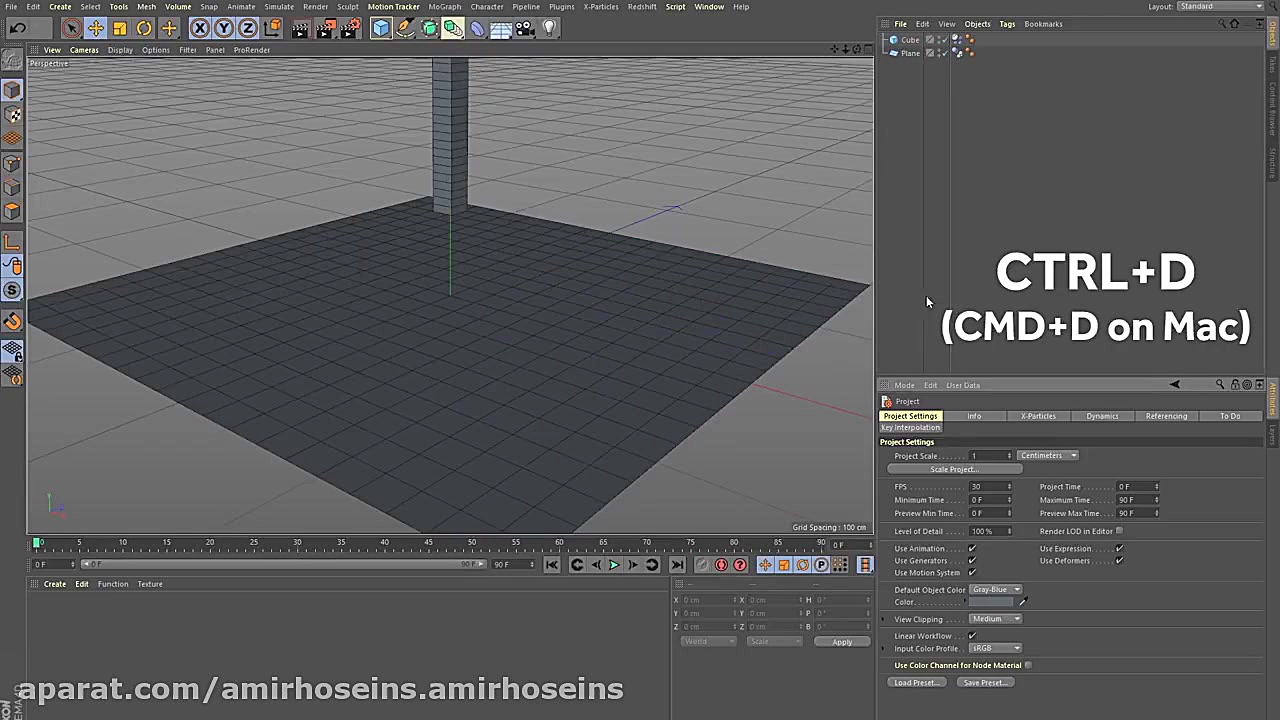The height and width of the screenshot is (720, 1280).
Task: Uncheck the Use Animation checkbox
Action: [971, 548]
